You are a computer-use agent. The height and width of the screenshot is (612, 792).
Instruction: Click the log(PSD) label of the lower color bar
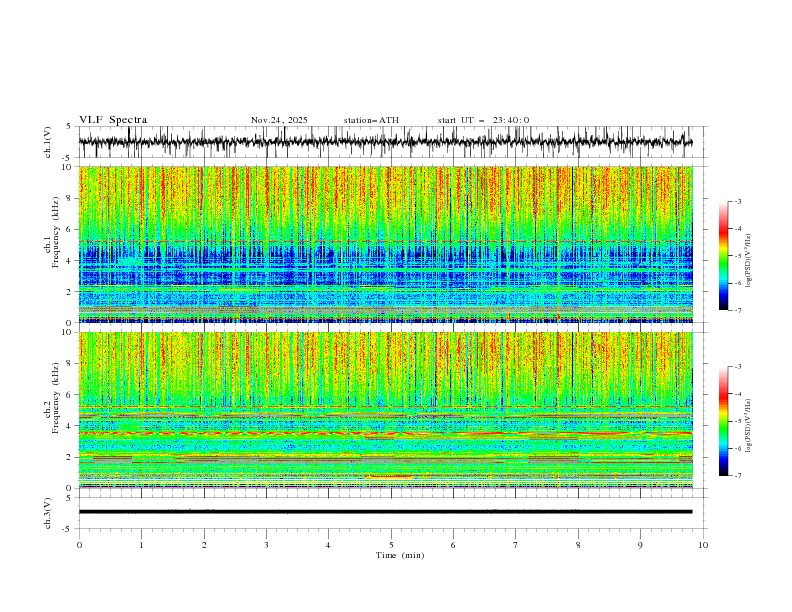[x=749, y=426]
